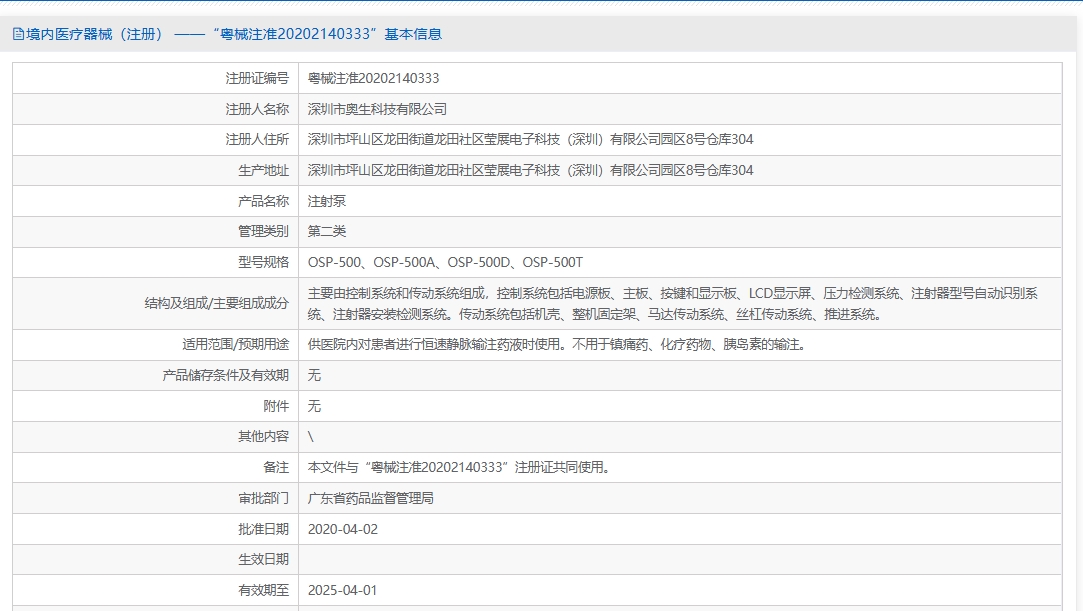Click the 附件 label
The width and height of the screenshot is (1083, 611).
[276, 406]
